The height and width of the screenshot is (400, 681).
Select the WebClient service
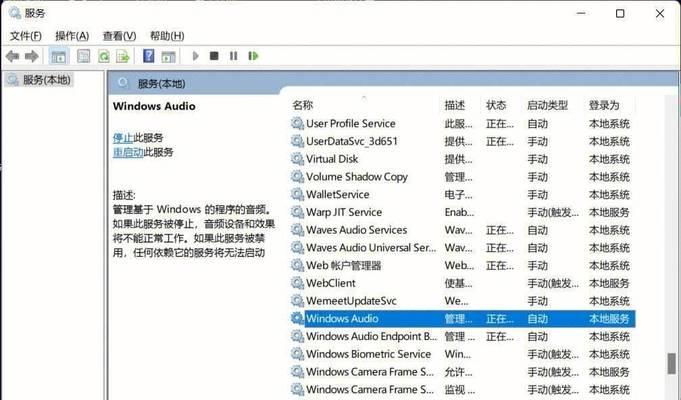pyautogui.click(x=463, y=283)
